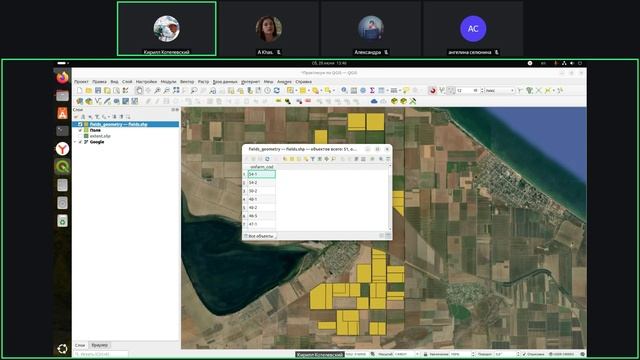Select the Zoom Out magnifier tool

tap(167, 91)
